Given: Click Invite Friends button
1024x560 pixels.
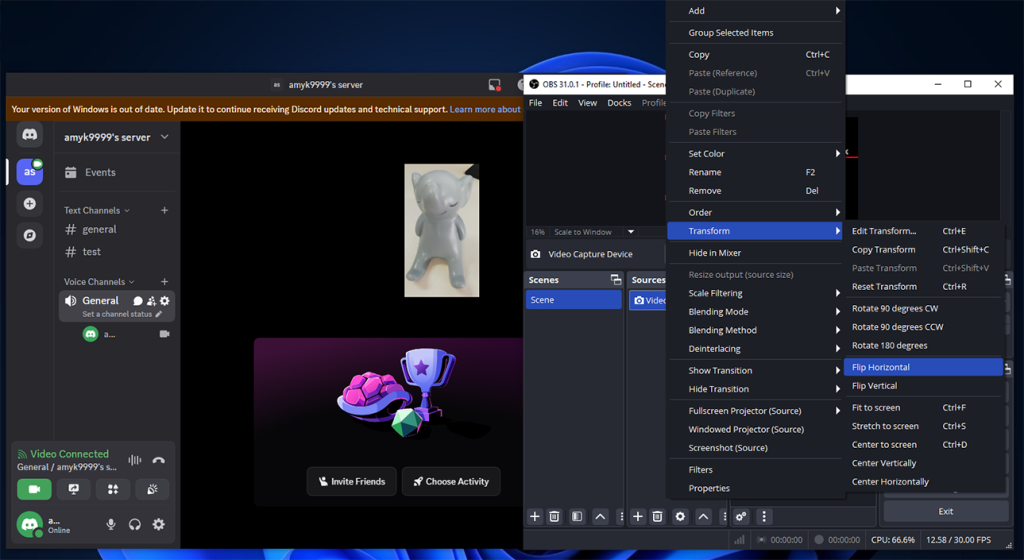Looking at the screenshot, I should tap(351, 482).
